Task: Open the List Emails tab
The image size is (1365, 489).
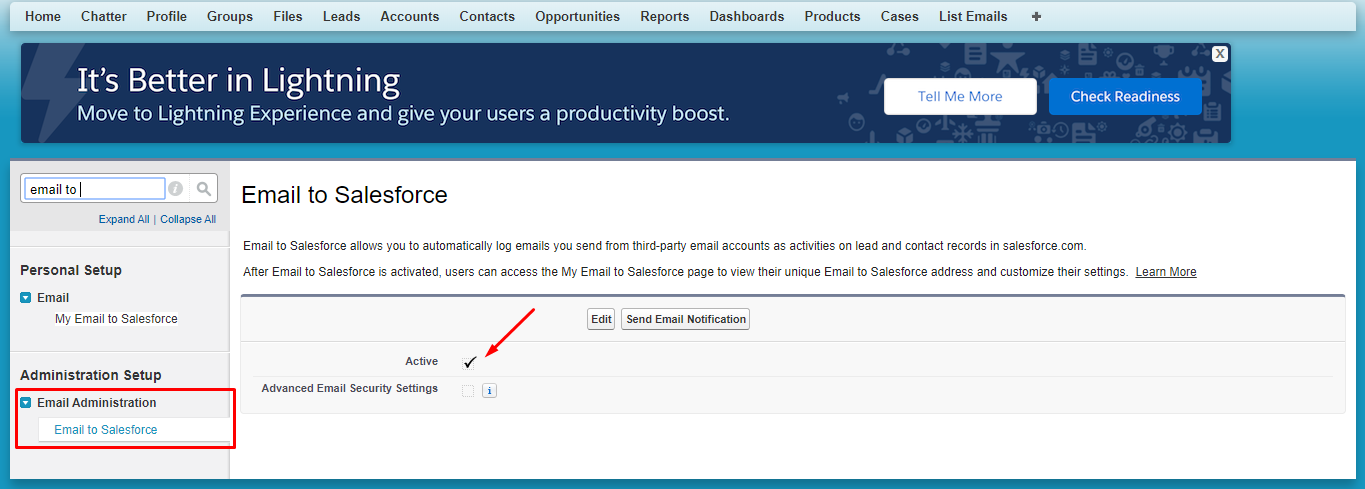Action: pyautogui.click(x=973, y=16)
